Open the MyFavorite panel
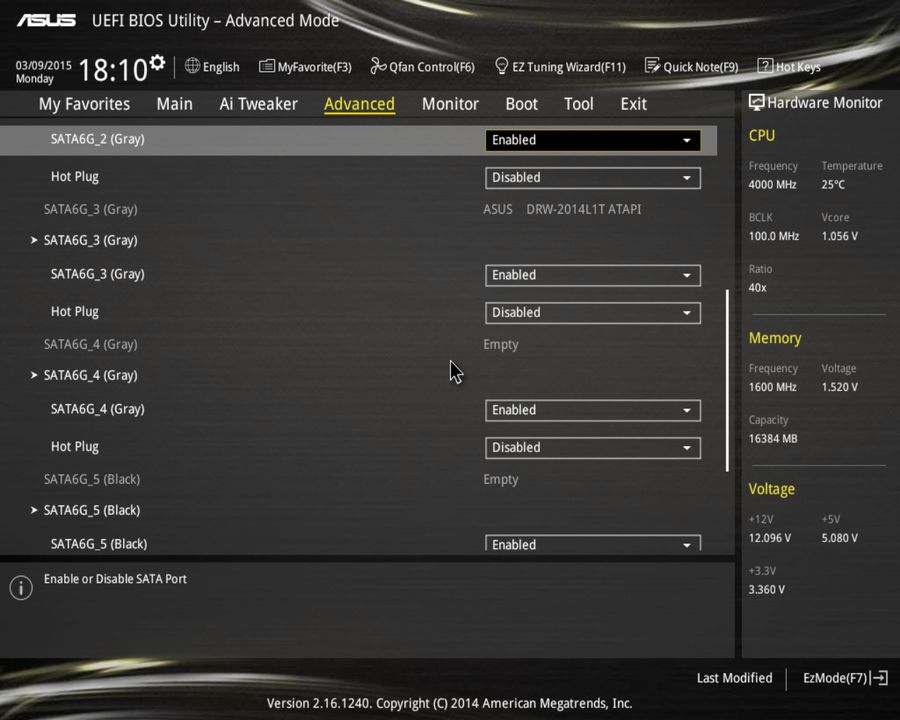The height and width of the screenshot is (720, 900). coord(305,66)
